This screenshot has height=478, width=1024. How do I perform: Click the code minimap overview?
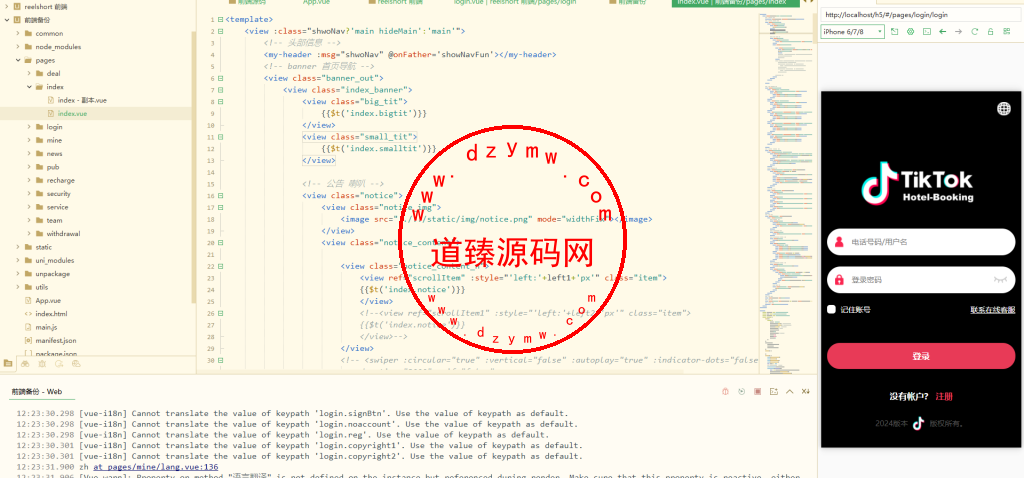pyautogui.click(x=784, y=191)
